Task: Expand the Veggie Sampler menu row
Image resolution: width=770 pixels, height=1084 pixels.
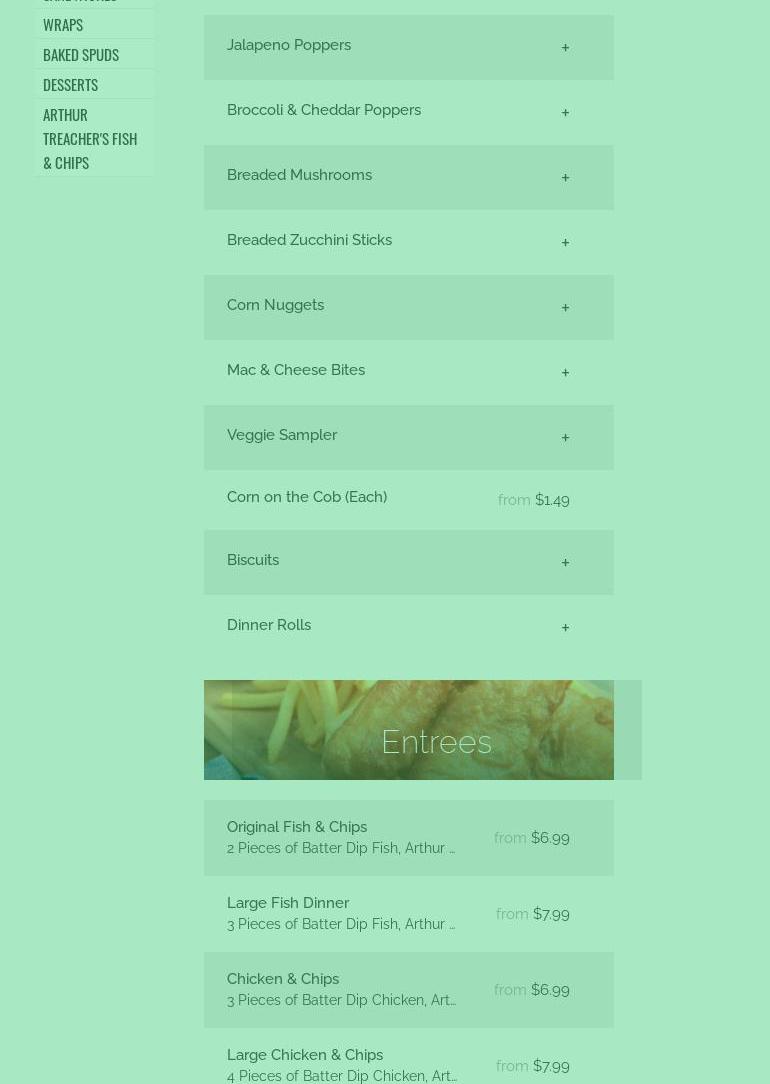Action: click(x=409, y=438)
